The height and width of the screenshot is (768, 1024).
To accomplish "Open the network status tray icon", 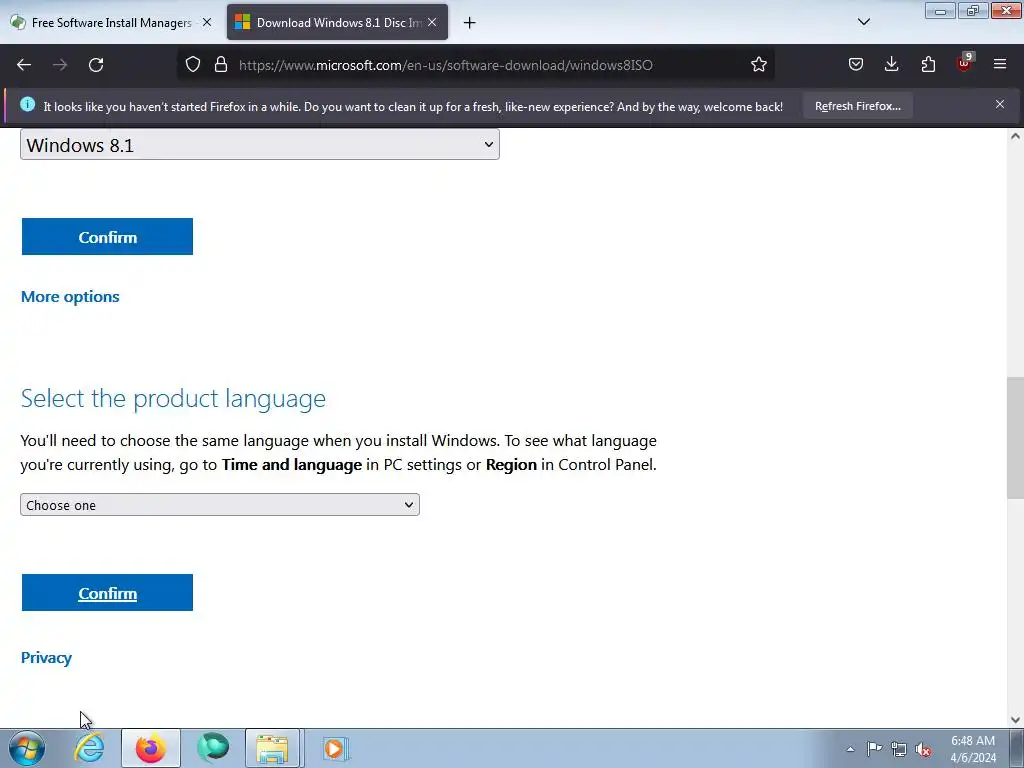I will coord(899,749).
